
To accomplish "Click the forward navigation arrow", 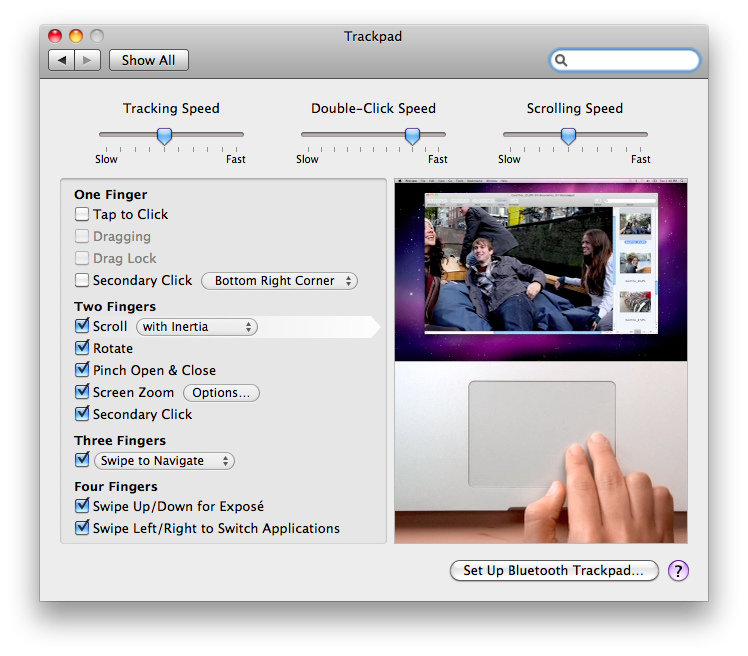I will pos(87,60).
